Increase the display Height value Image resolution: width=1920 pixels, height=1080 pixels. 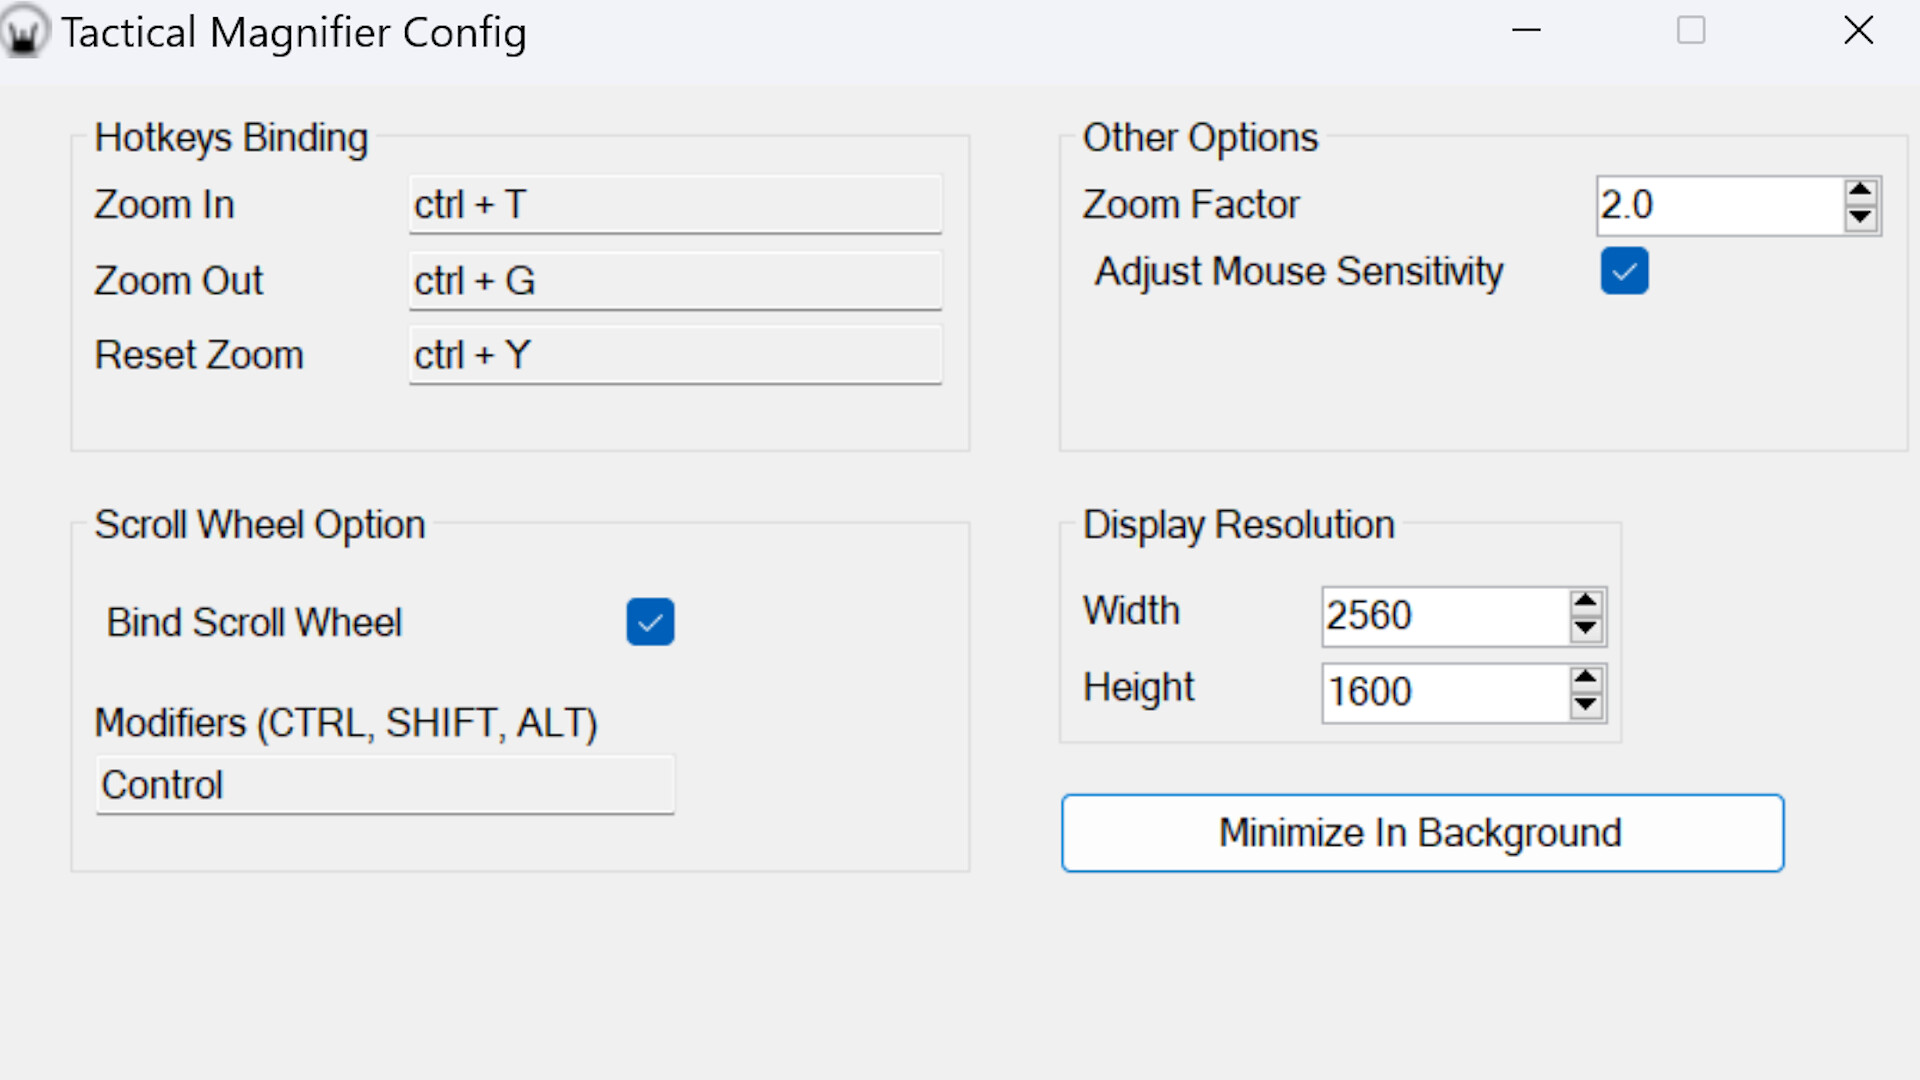[x=1586, y=678]
